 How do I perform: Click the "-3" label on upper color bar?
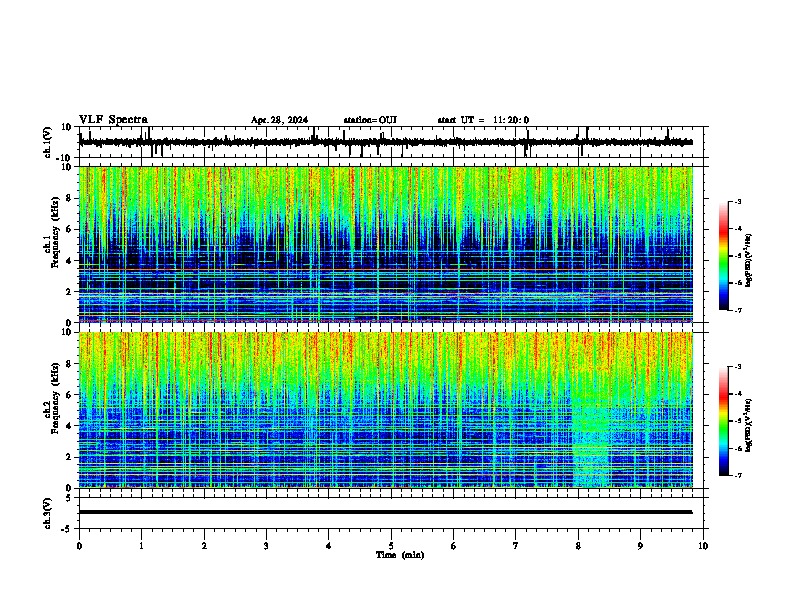[x=738, y=202]
